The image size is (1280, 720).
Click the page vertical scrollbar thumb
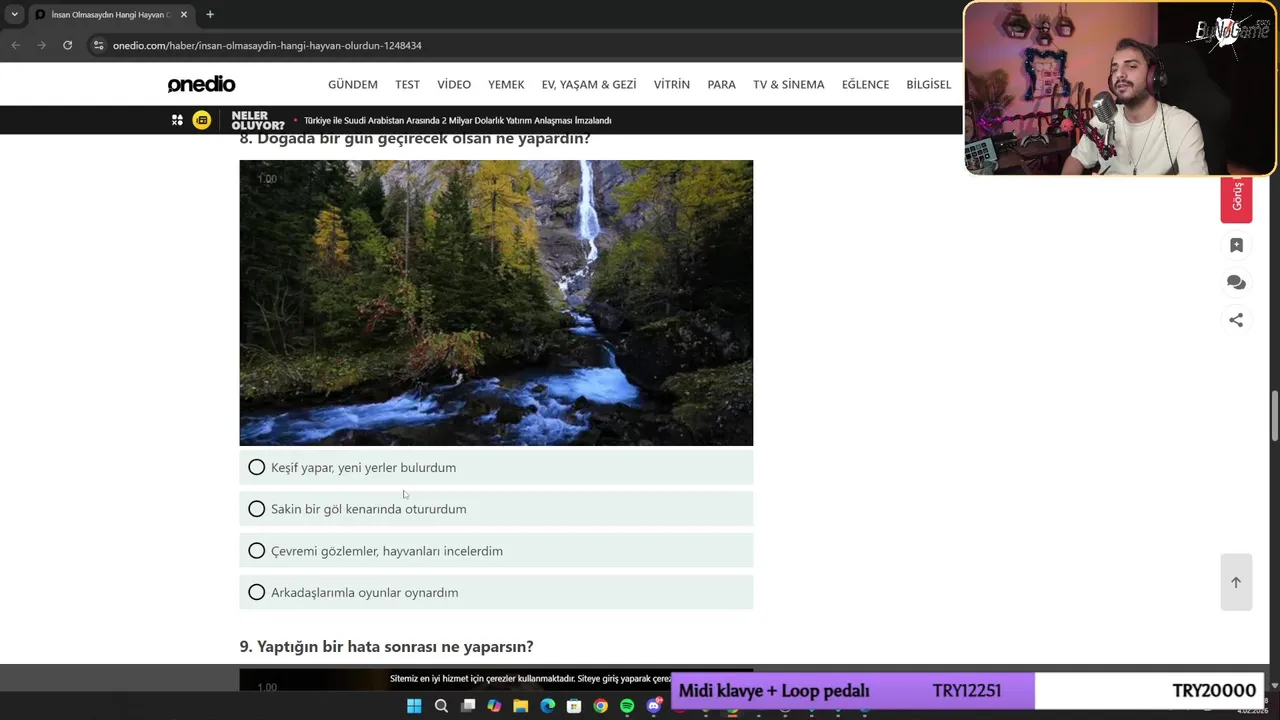coord(1275,415)
